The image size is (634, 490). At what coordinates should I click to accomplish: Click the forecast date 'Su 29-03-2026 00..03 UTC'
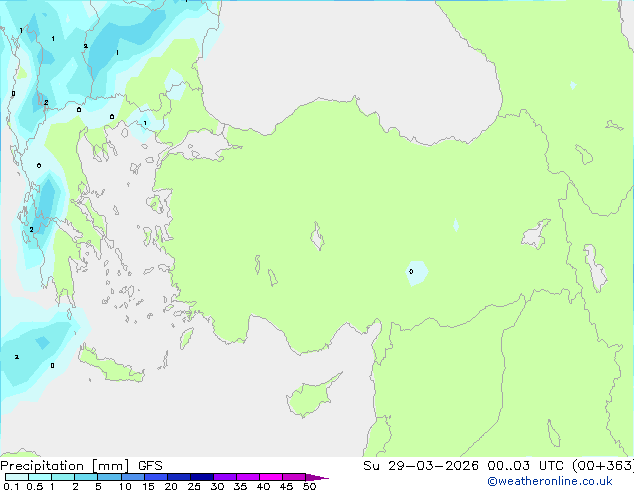(x=463, y=465)
